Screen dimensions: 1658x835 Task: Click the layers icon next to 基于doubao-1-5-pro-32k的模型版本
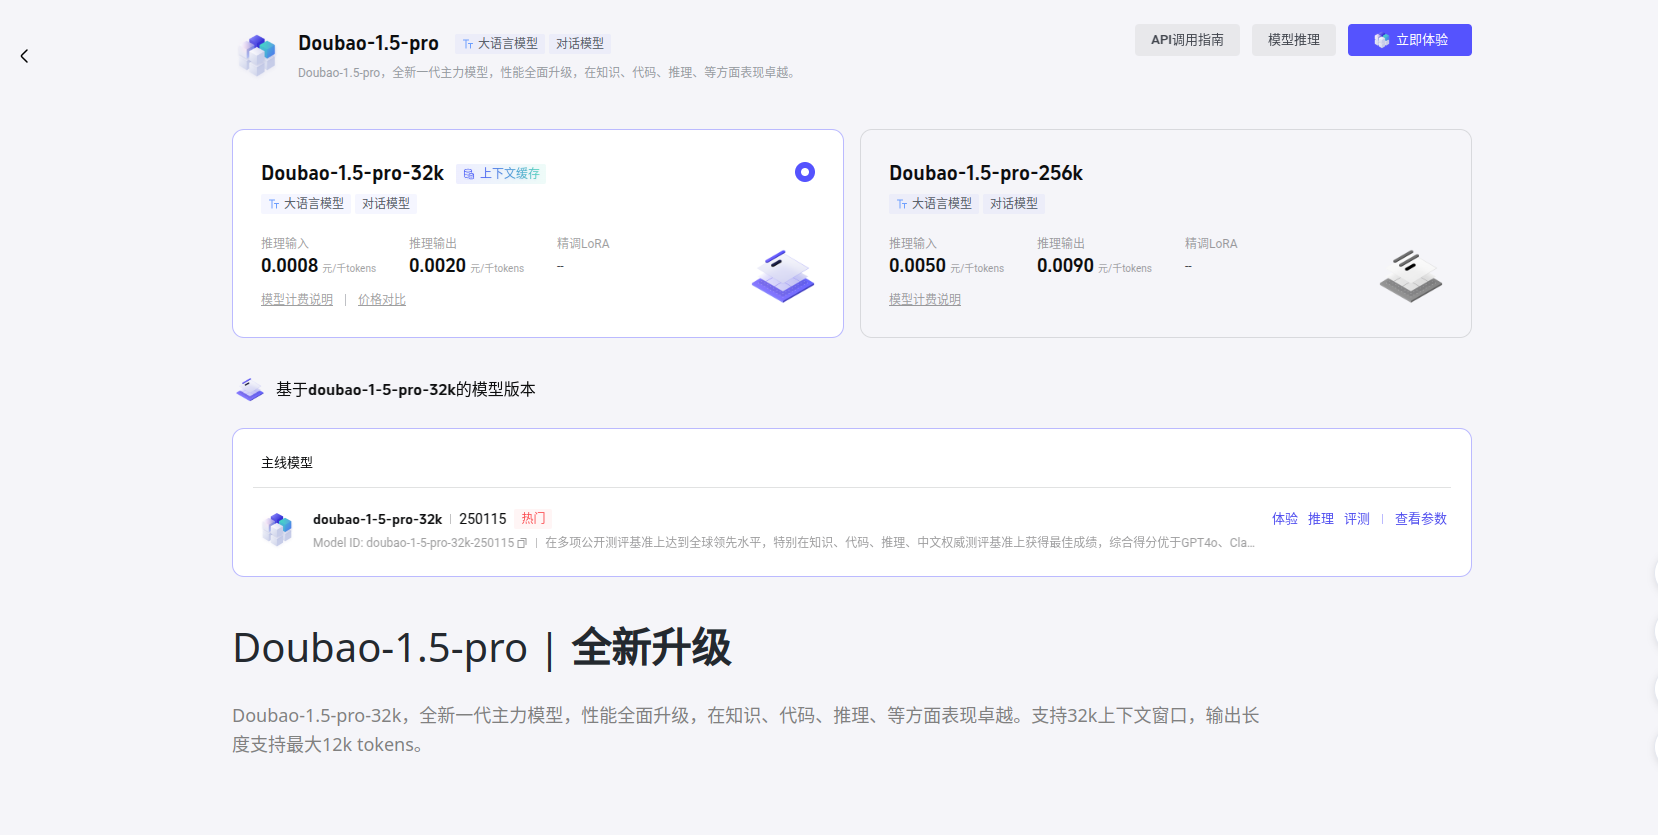coord(249,389)
